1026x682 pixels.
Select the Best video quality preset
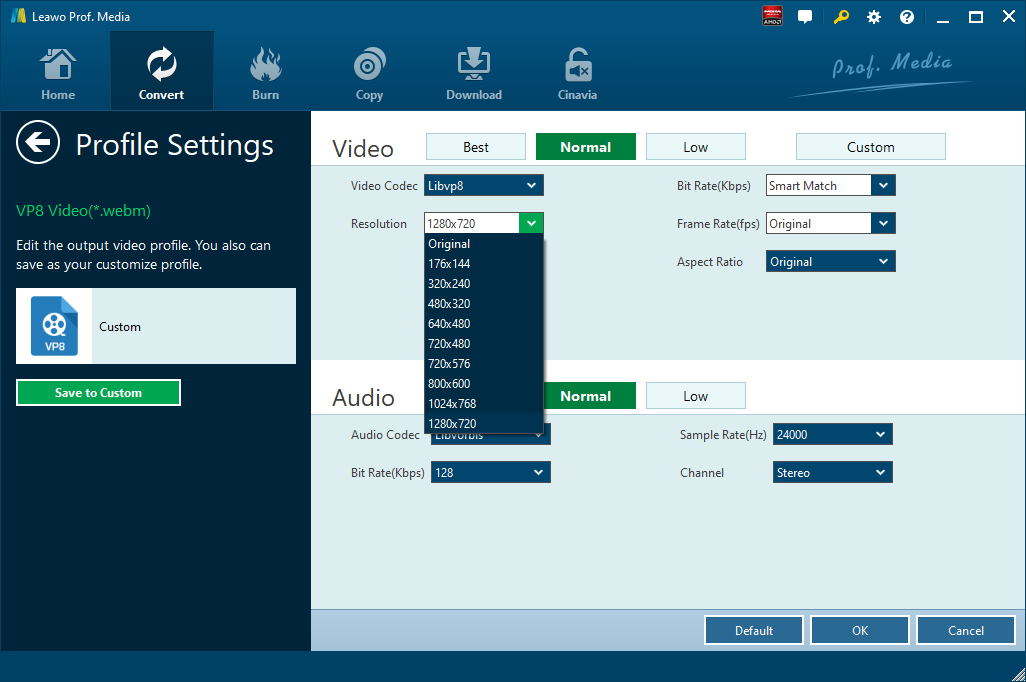[x=476, y=147]
